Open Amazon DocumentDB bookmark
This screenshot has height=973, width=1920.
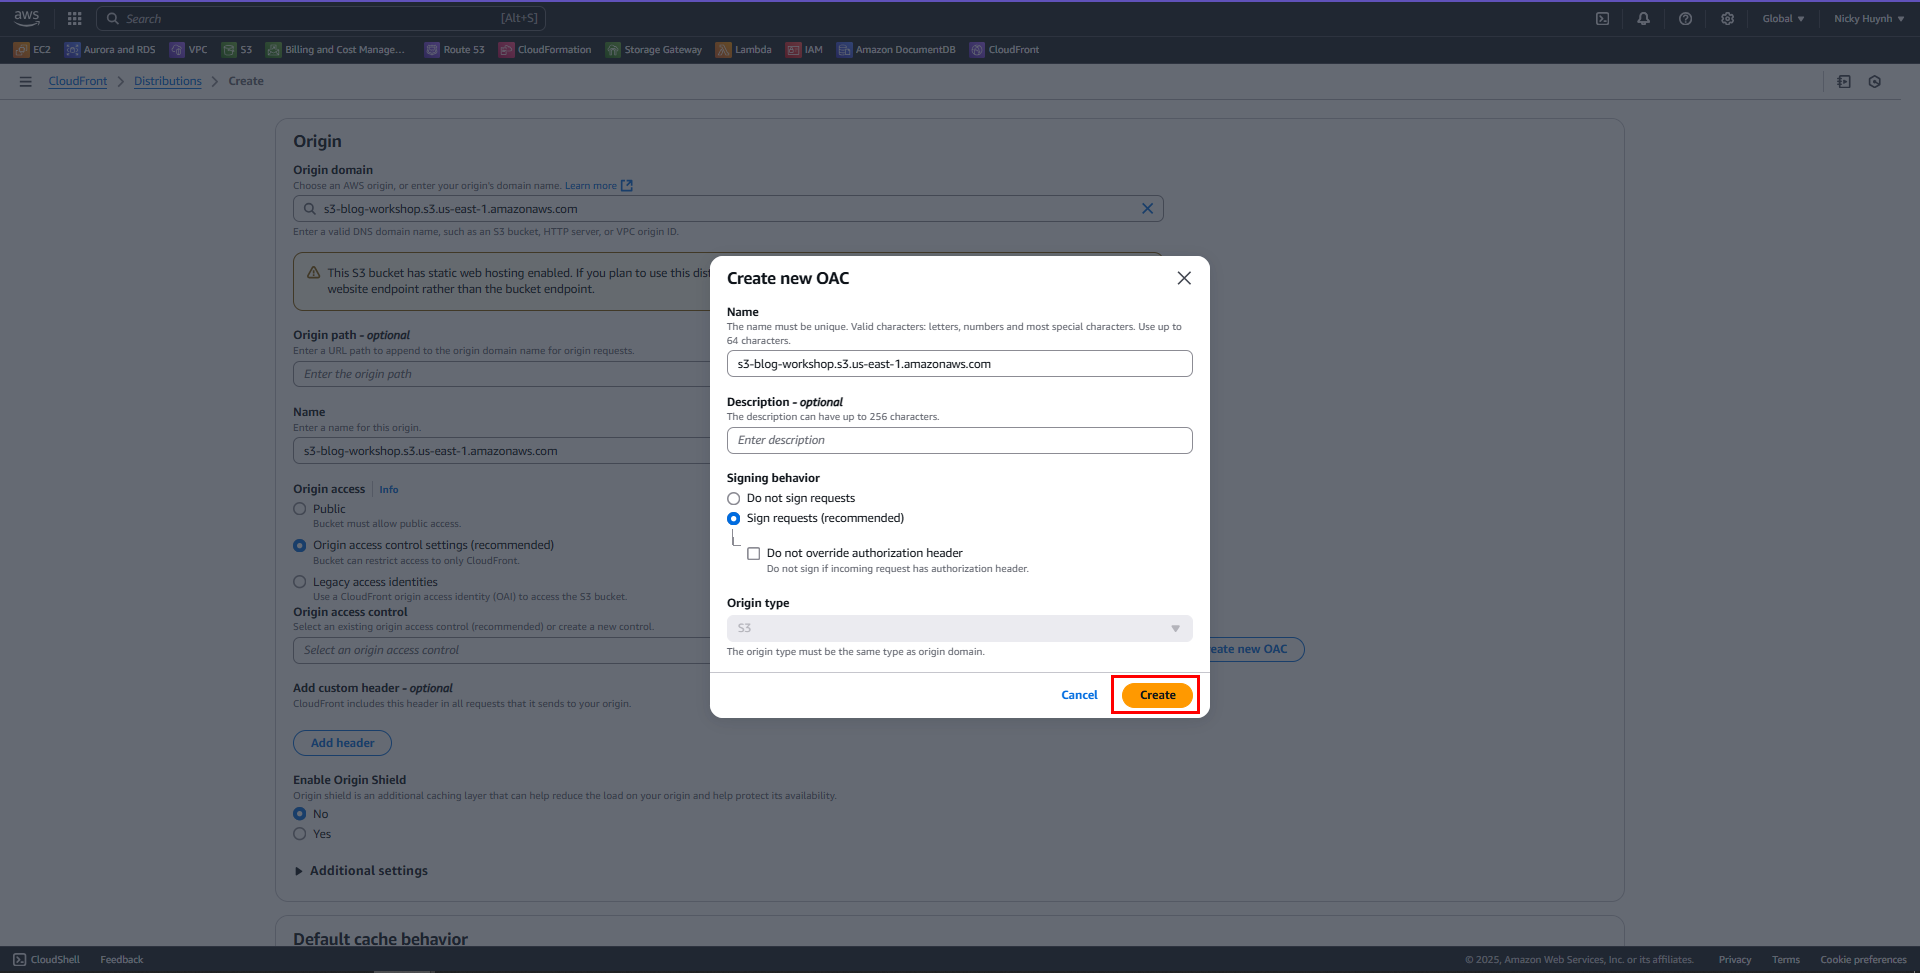pyautogui.click(x=896, y=49)
